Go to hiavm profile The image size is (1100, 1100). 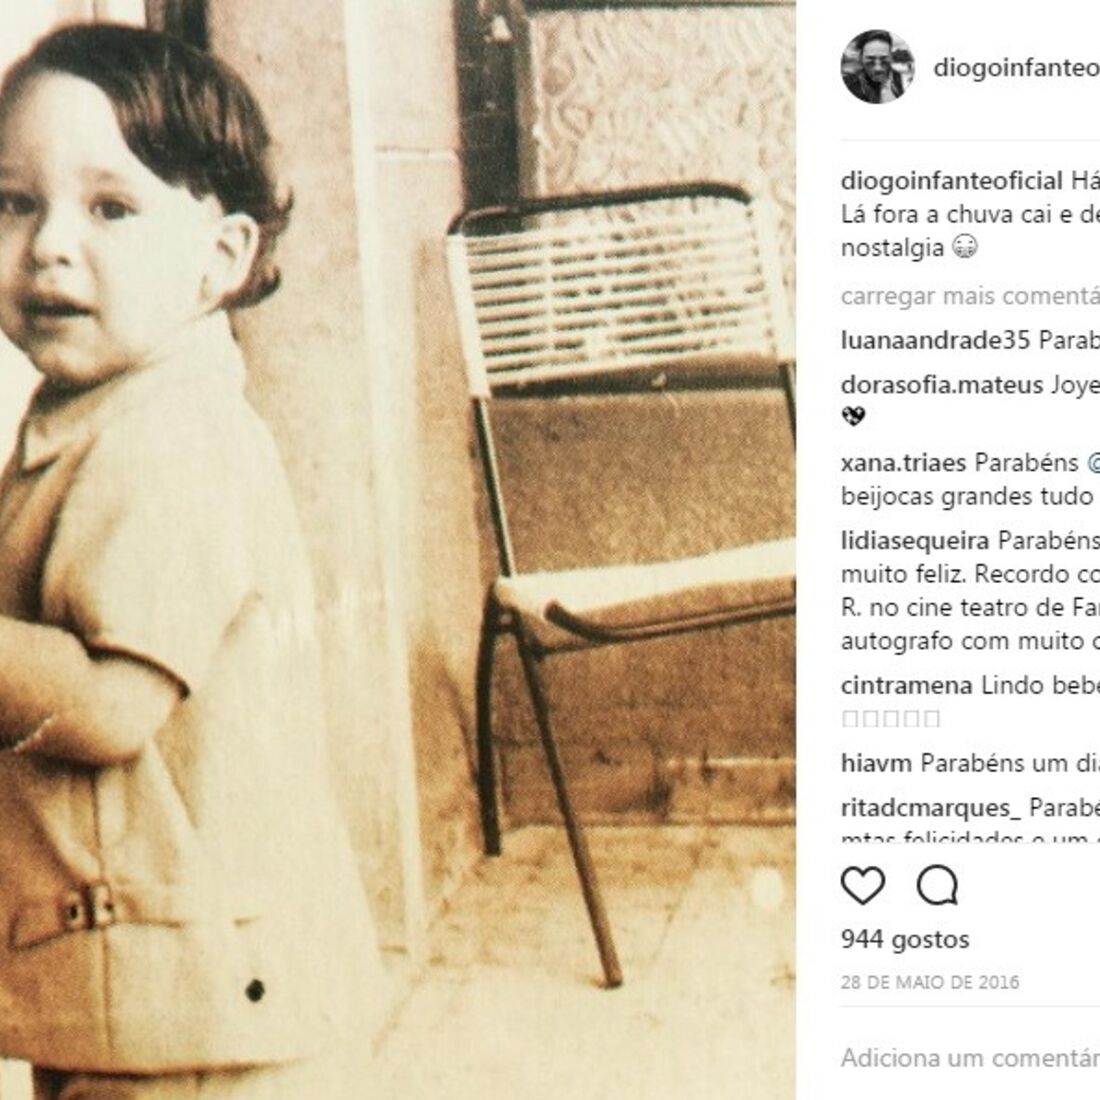[x=876, y=763]
